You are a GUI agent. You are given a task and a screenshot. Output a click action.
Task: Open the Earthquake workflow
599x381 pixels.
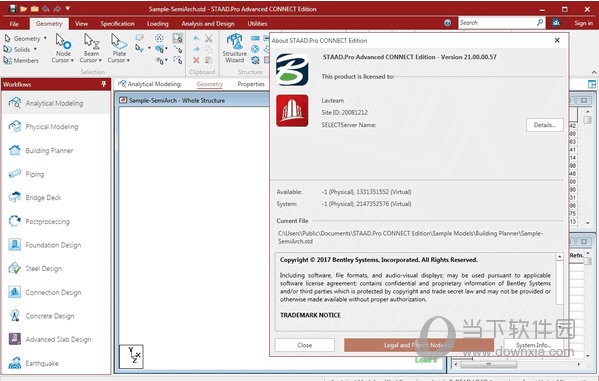pyautogui.click(x=56, y=363)
